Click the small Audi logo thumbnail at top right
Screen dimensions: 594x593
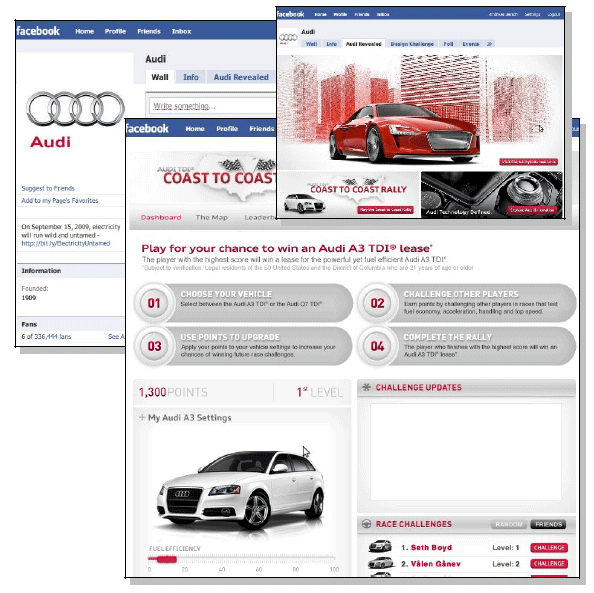288,38
